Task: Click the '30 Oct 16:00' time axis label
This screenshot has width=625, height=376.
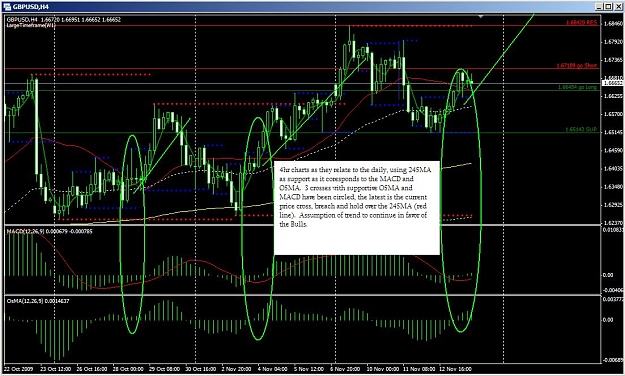Action: pyautogui.click(x=200, y=369)
